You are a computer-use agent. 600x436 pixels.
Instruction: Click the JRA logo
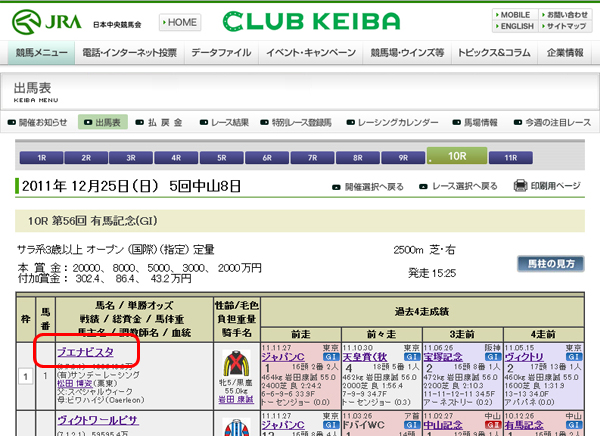tap(47, 22)
